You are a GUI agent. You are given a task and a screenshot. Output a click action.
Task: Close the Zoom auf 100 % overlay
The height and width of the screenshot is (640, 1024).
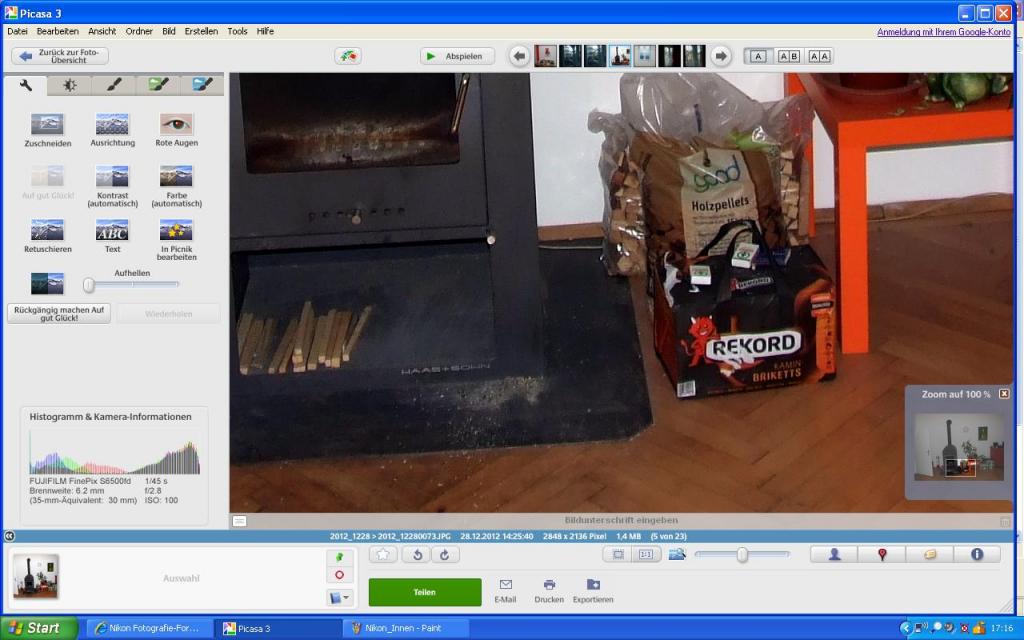tap(1004, 394)
